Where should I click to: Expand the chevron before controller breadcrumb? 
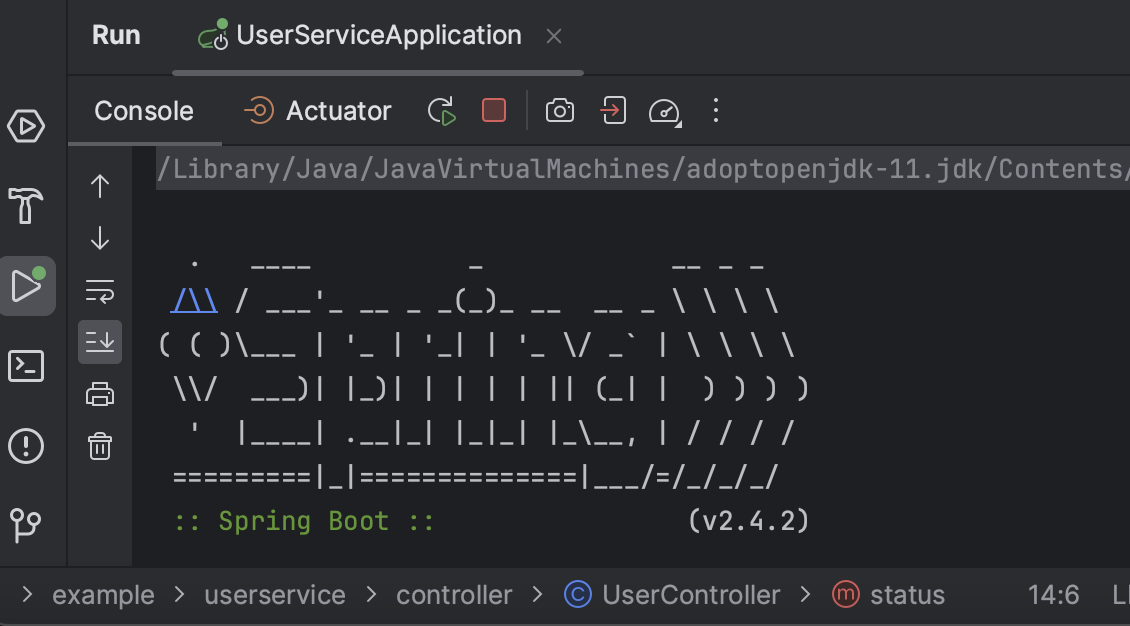pyautogui.click(x=371, y=594)
